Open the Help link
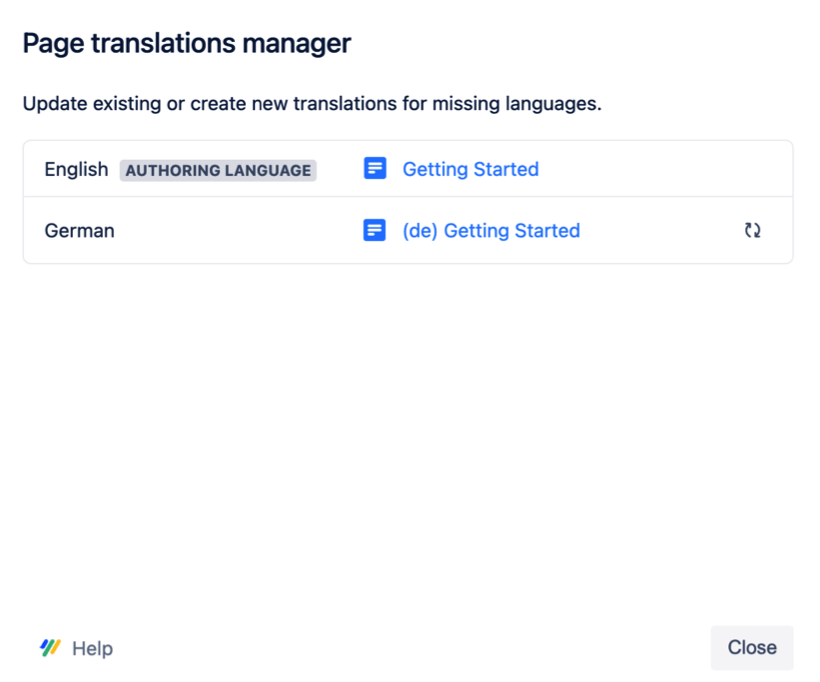Screen dimensions: 820x682 [91, 648]
